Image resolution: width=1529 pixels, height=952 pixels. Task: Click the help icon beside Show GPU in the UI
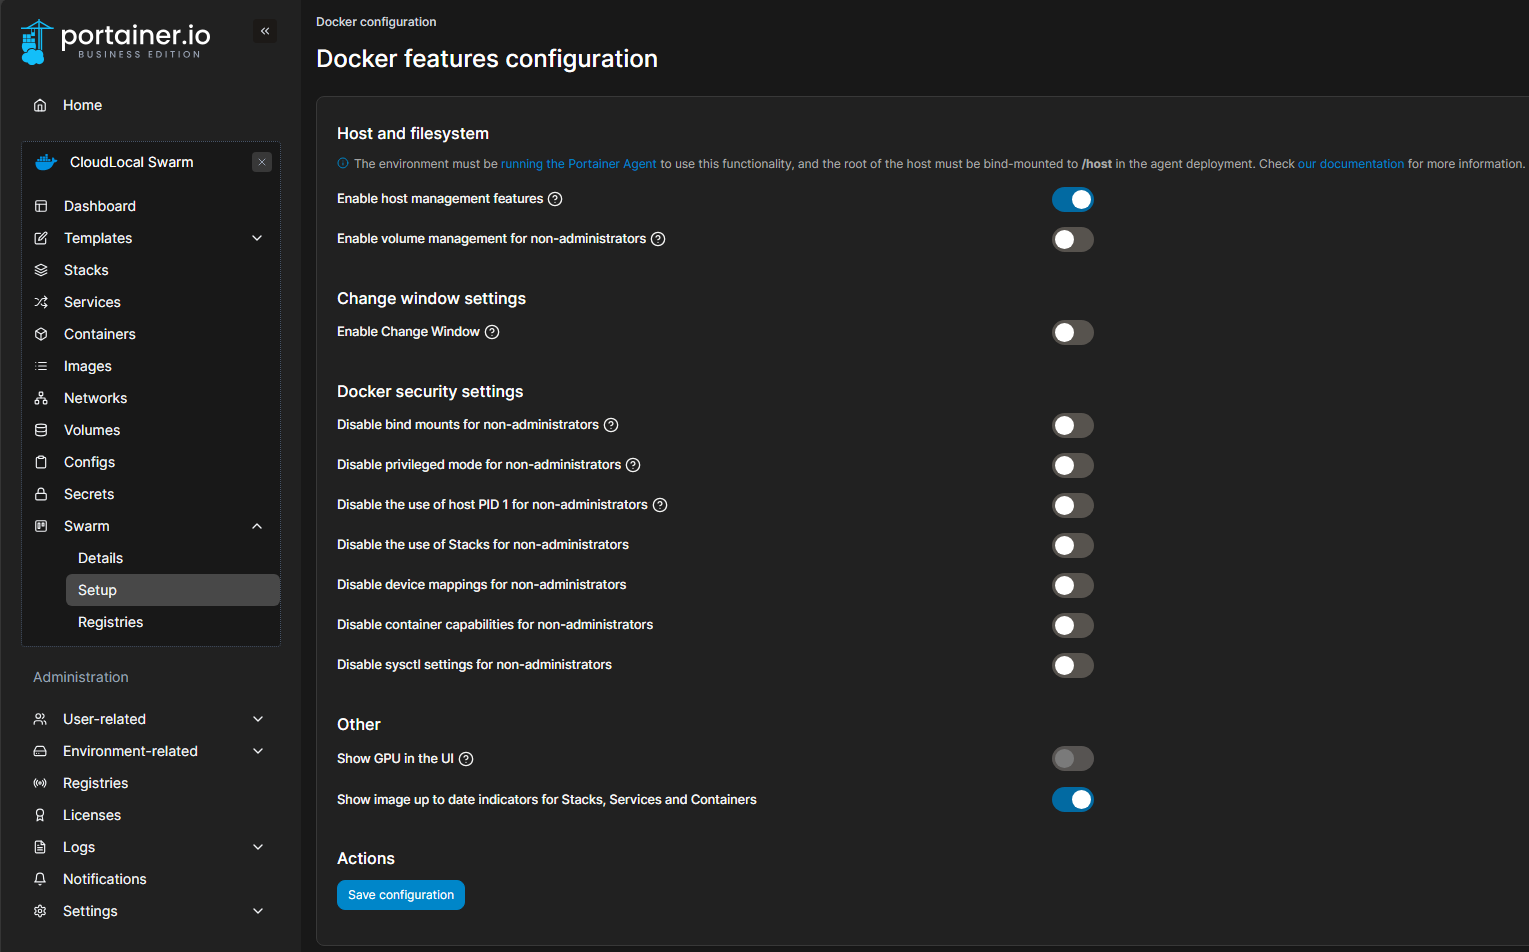coord(466,759)
